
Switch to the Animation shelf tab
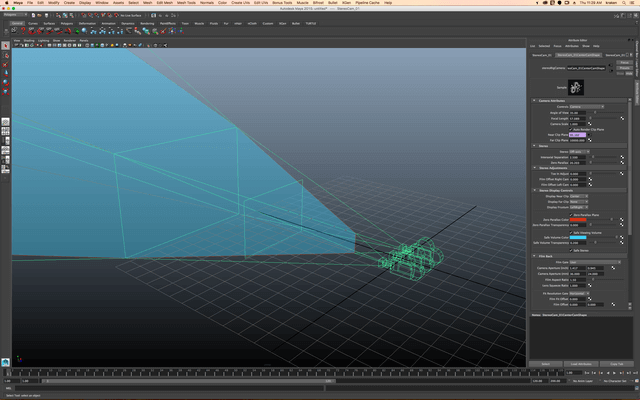pyautogui.click(x=108, y=24)
